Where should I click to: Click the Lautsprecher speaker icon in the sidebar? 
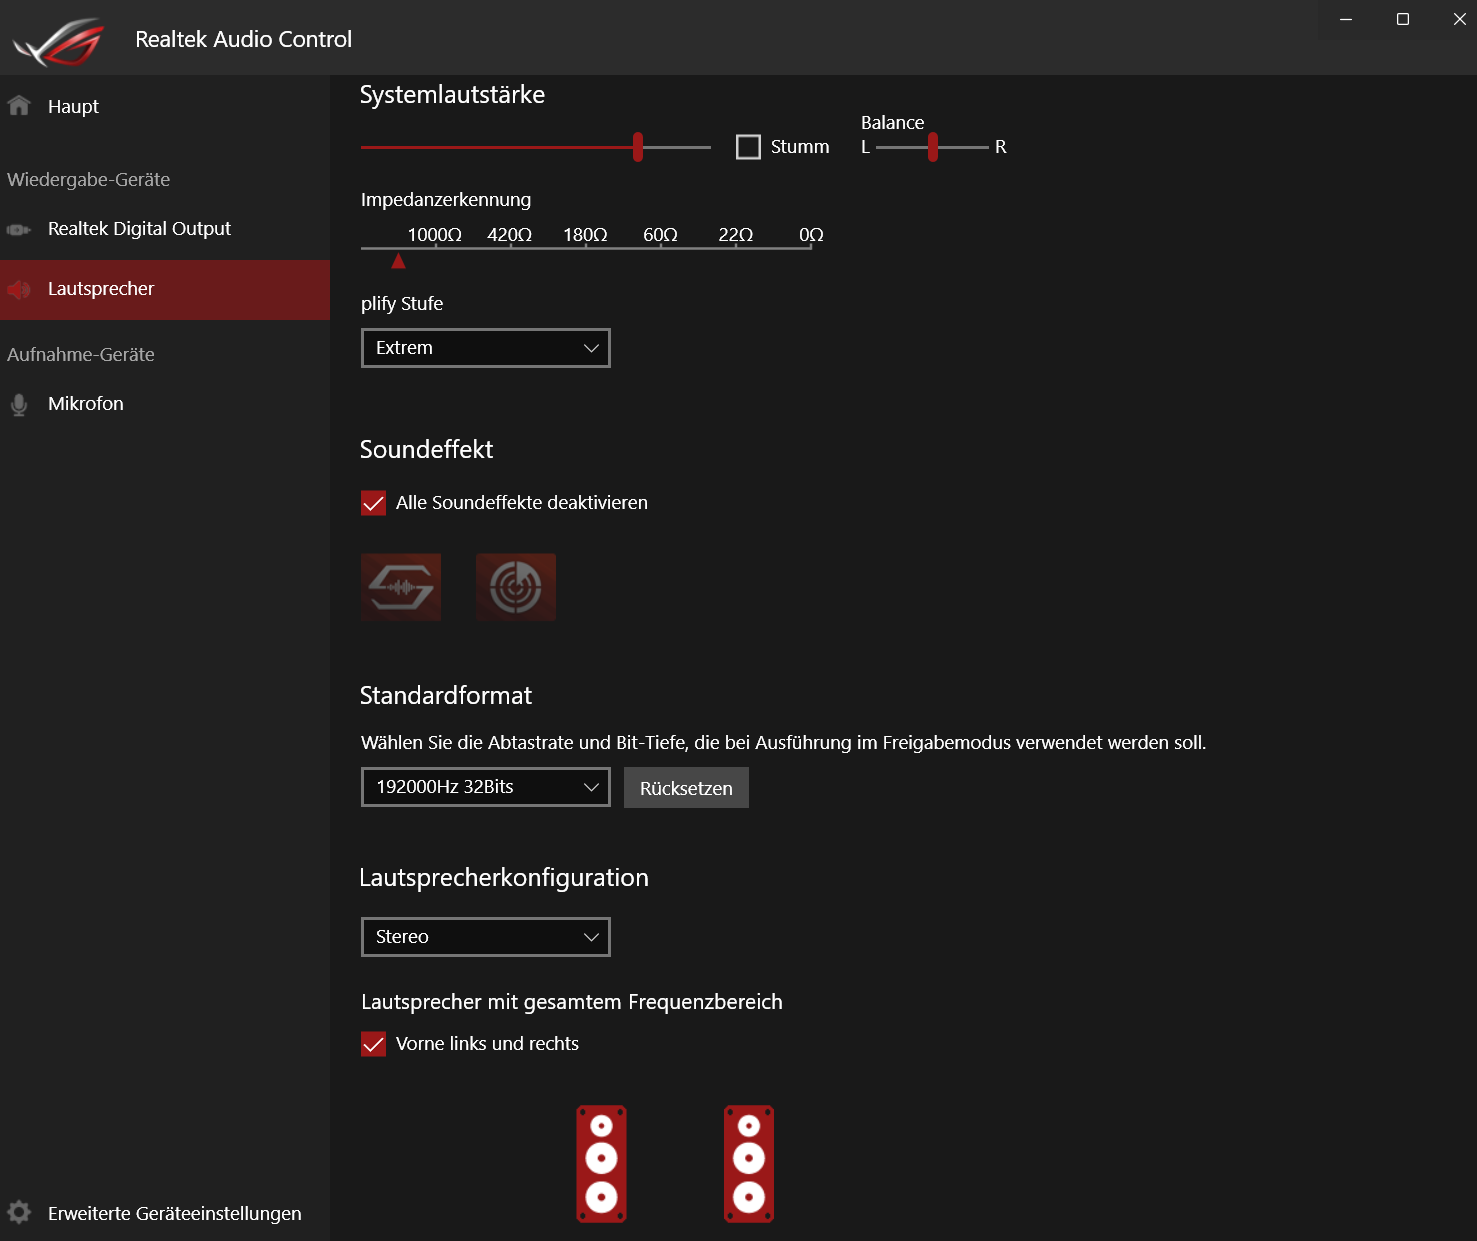(19, 290)
